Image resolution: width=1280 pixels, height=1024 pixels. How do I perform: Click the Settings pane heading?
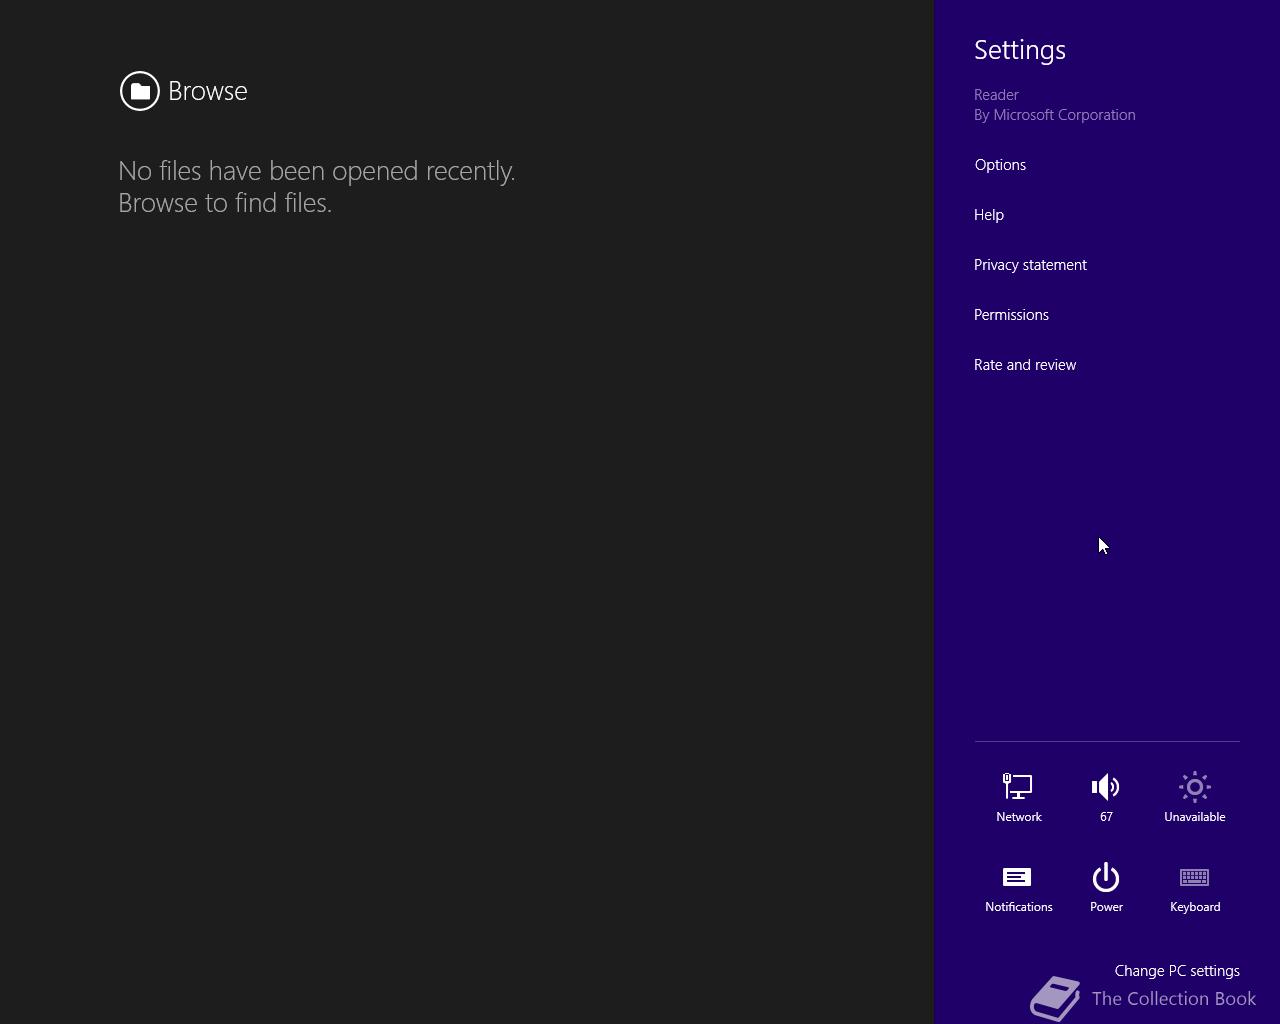pos(1020,50)
